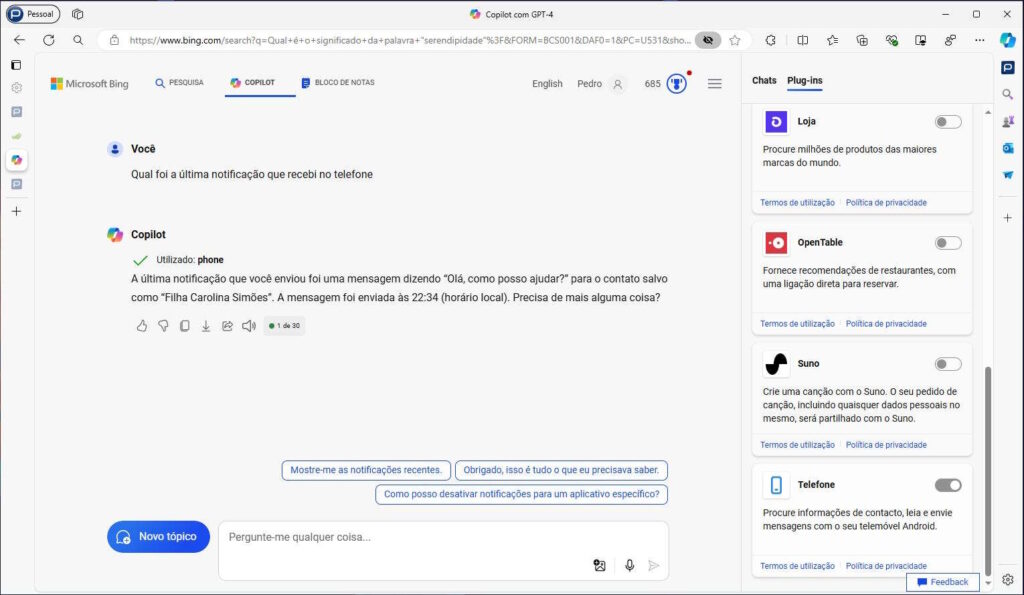Click the Feedback button
The image size is (1024, 595).
tap(942, 582)
